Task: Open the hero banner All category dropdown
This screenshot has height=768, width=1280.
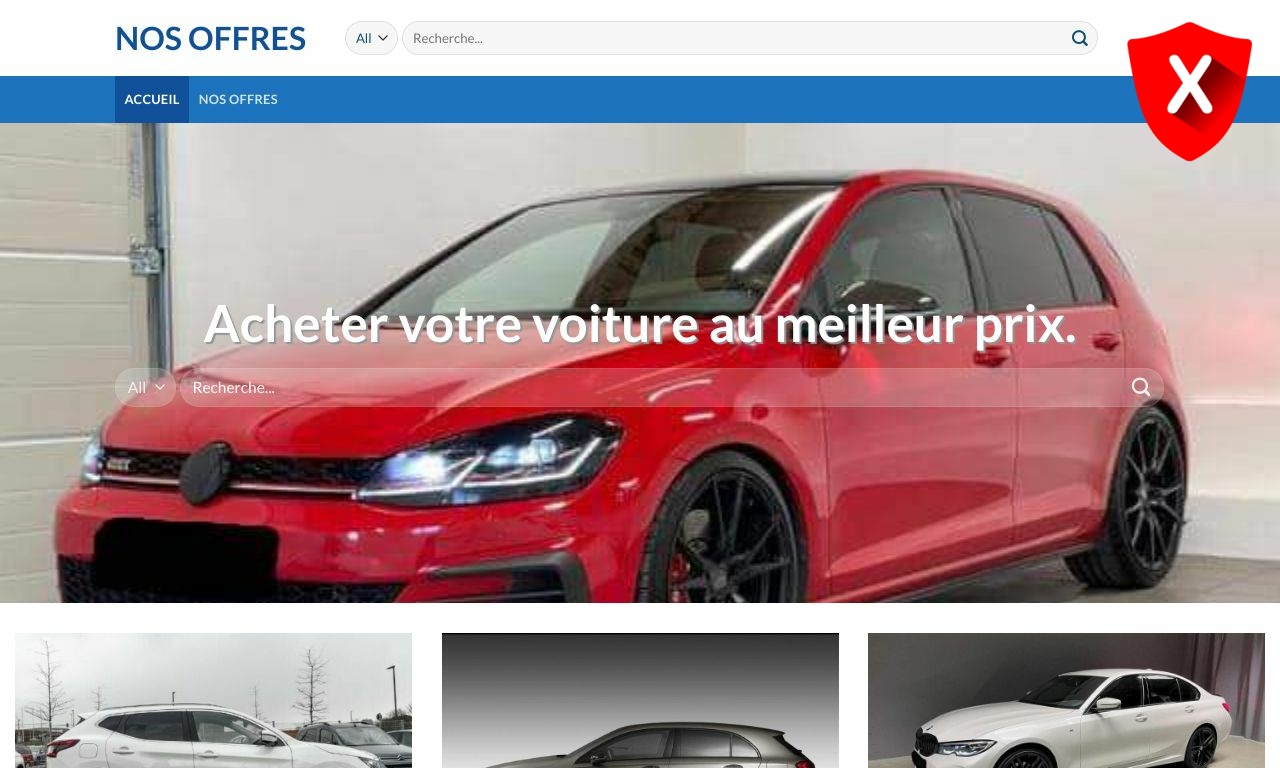Action: [x=145, y=387]
